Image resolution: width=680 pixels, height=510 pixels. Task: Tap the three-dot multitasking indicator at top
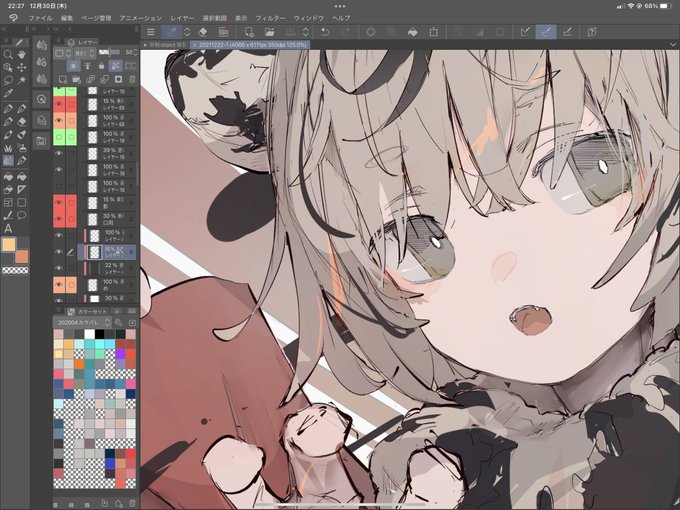tap(340, 6)
